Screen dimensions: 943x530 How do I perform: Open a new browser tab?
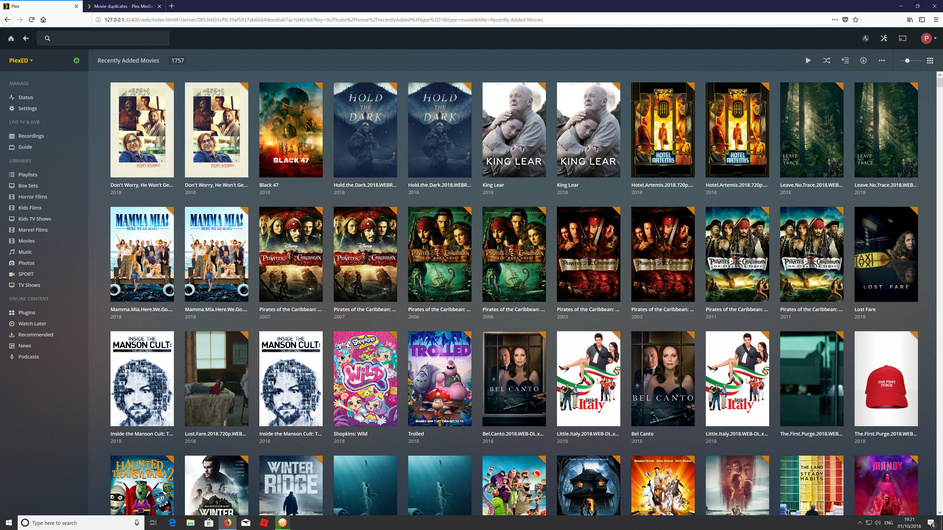tap(171, 6)
